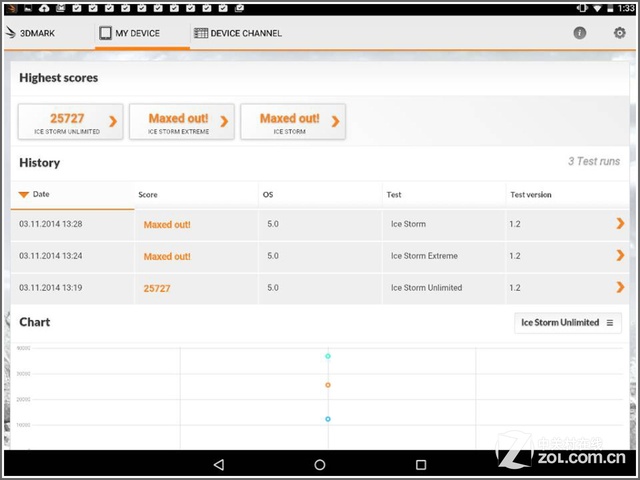Open the 3DMARK home tab
The height and width of the screenshot is (480, 640).
click(x=31, y=33)
